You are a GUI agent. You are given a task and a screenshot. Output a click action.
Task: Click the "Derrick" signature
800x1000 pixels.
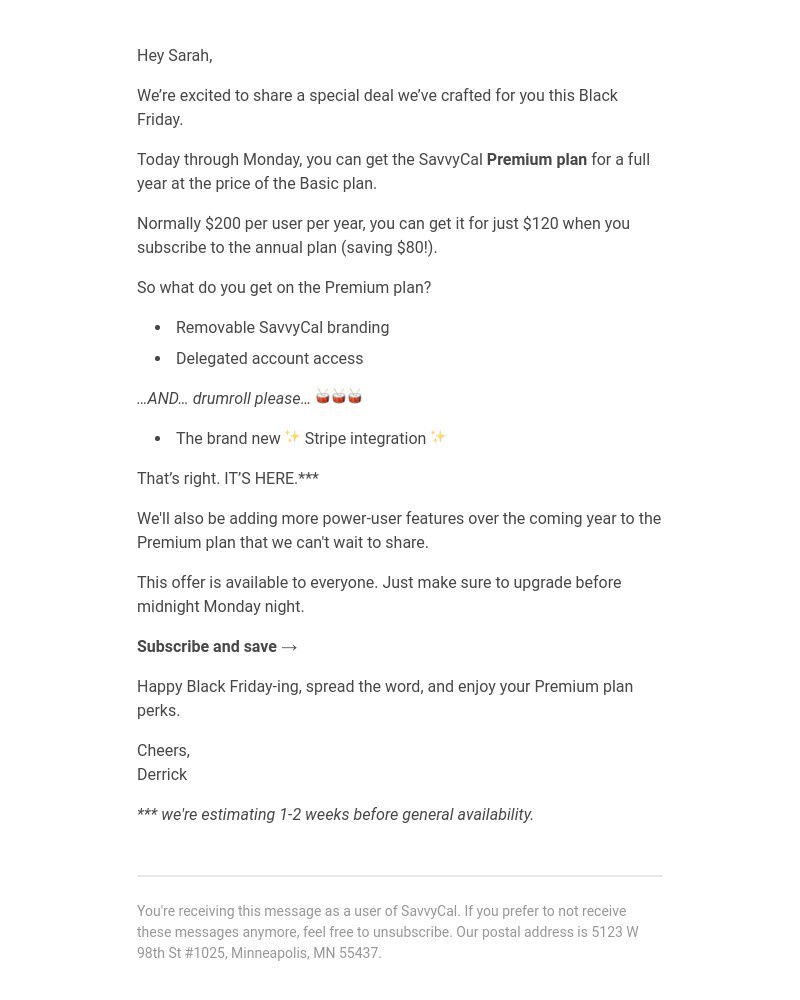point(162,775)
